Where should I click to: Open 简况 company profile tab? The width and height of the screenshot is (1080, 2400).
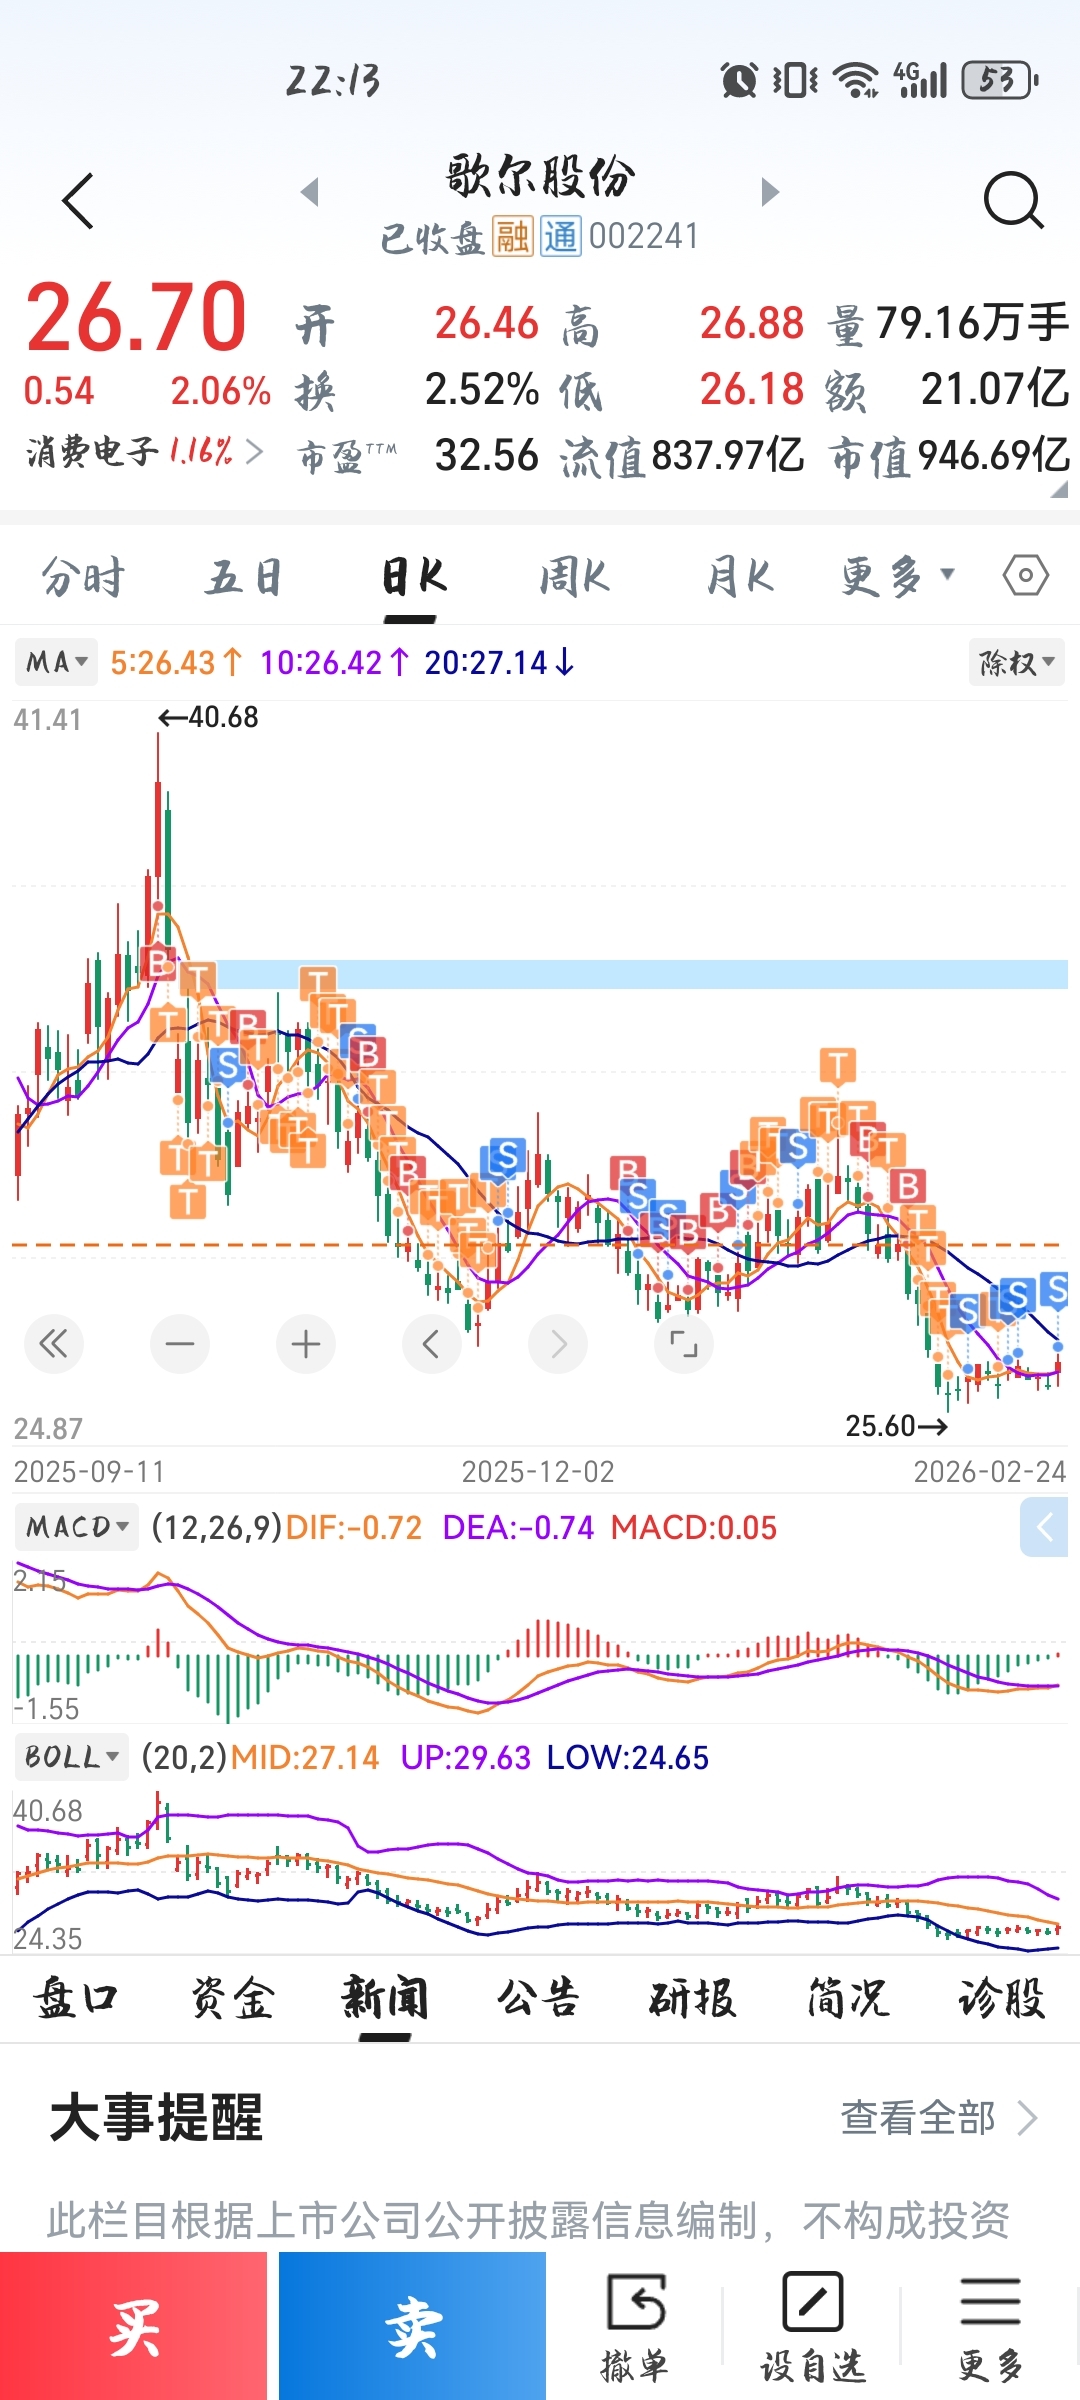tap(847, 1998)
